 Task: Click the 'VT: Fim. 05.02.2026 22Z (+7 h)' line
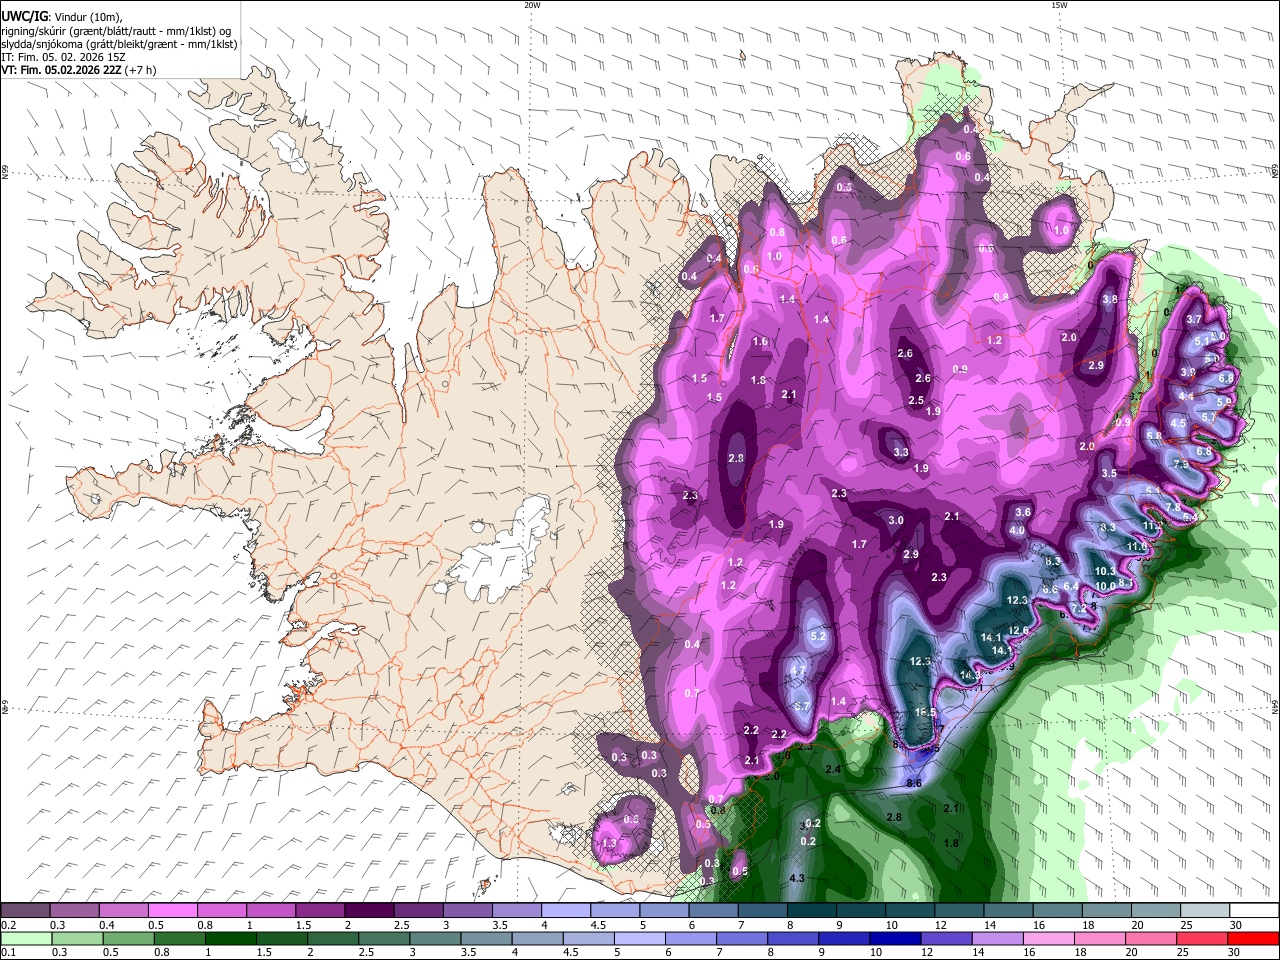tap(79, 70)
